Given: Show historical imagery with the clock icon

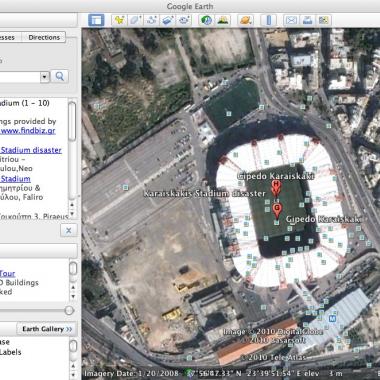Looking at the screenshot, I should point(206,20).
